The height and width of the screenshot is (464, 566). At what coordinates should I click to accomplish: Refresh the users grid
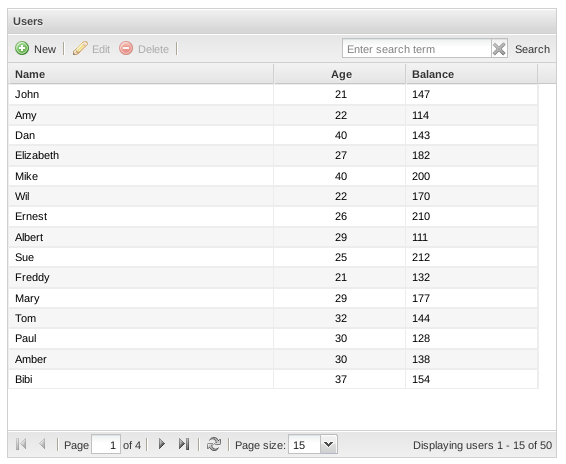(x=214, y=444)
